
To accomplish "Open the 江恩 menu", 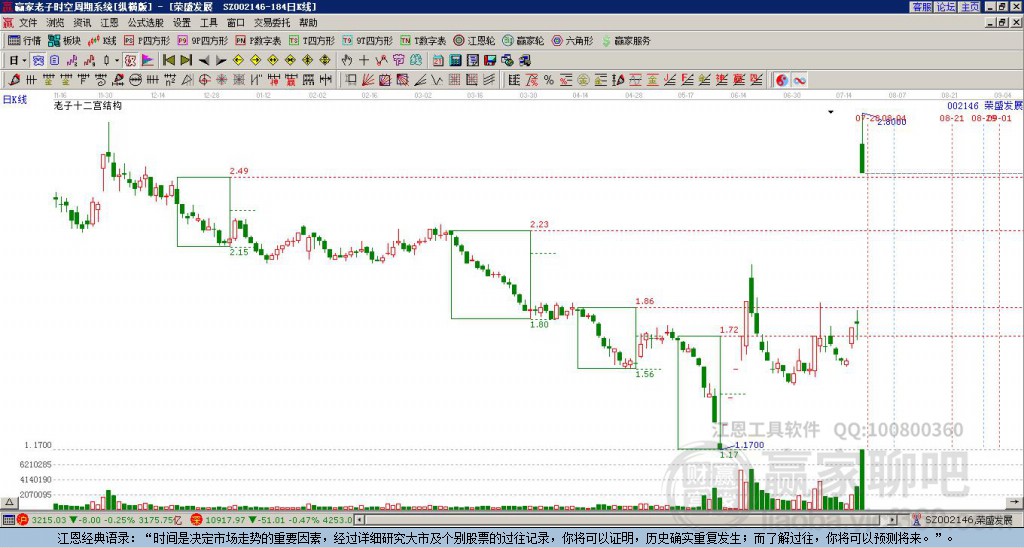I will pyautogui.click(x=109, y=23).
